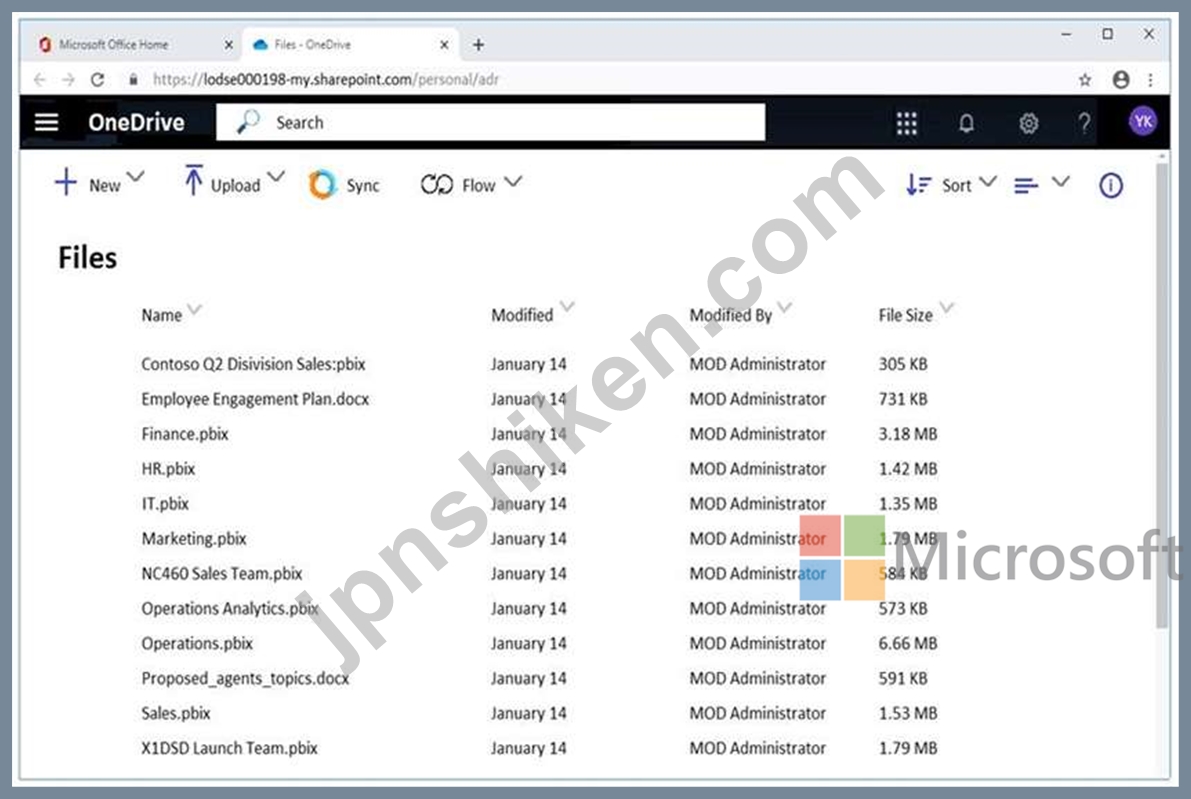Open the hamburger navigation menu

tap(46, 122)
